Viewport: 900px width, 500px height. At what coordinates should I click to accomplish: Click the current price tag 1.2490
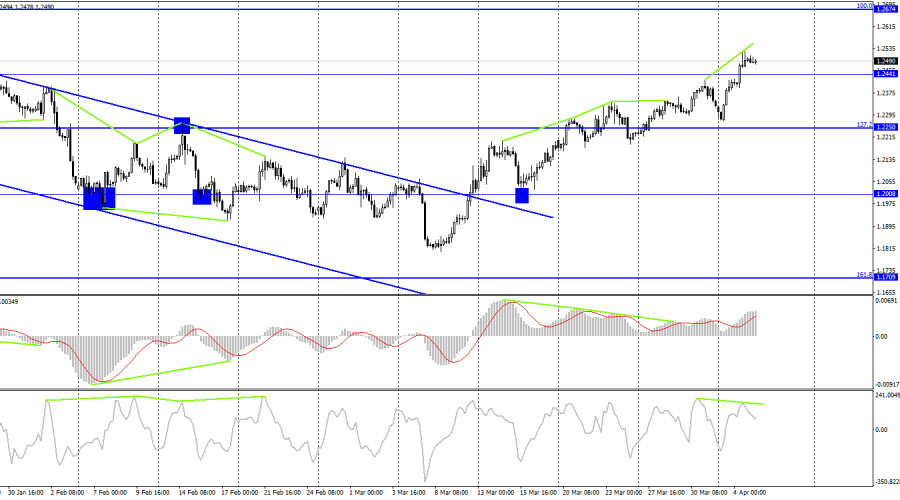click(886, 61)
